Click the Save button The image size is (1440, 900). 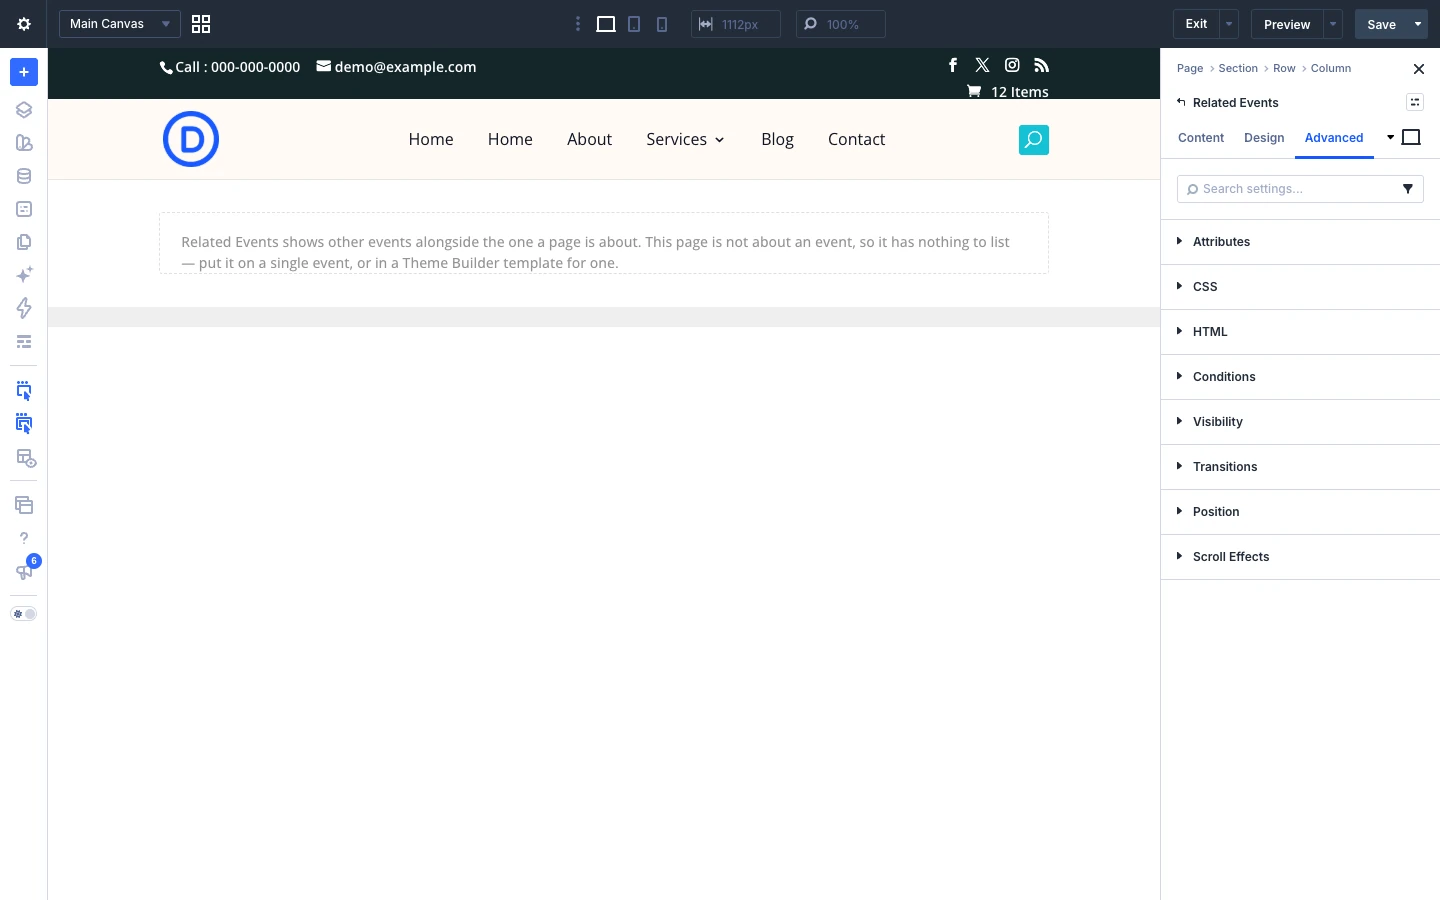click(x=1381, y=24)
